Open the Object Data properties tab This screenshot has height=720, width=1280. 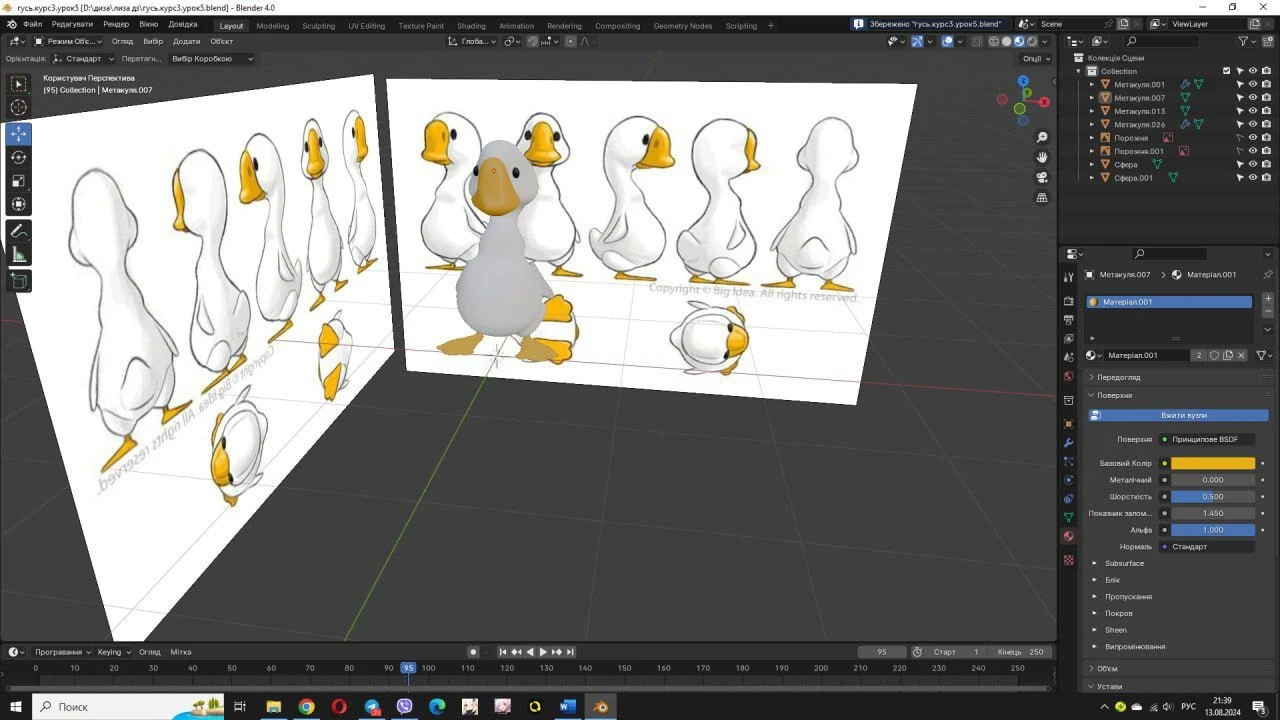point(1069,517)
